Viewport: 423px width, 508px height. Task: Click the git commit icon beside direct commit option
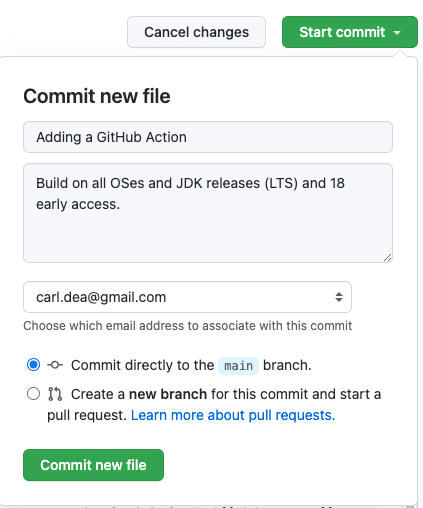pyautogui.click(x=55, y=365)
